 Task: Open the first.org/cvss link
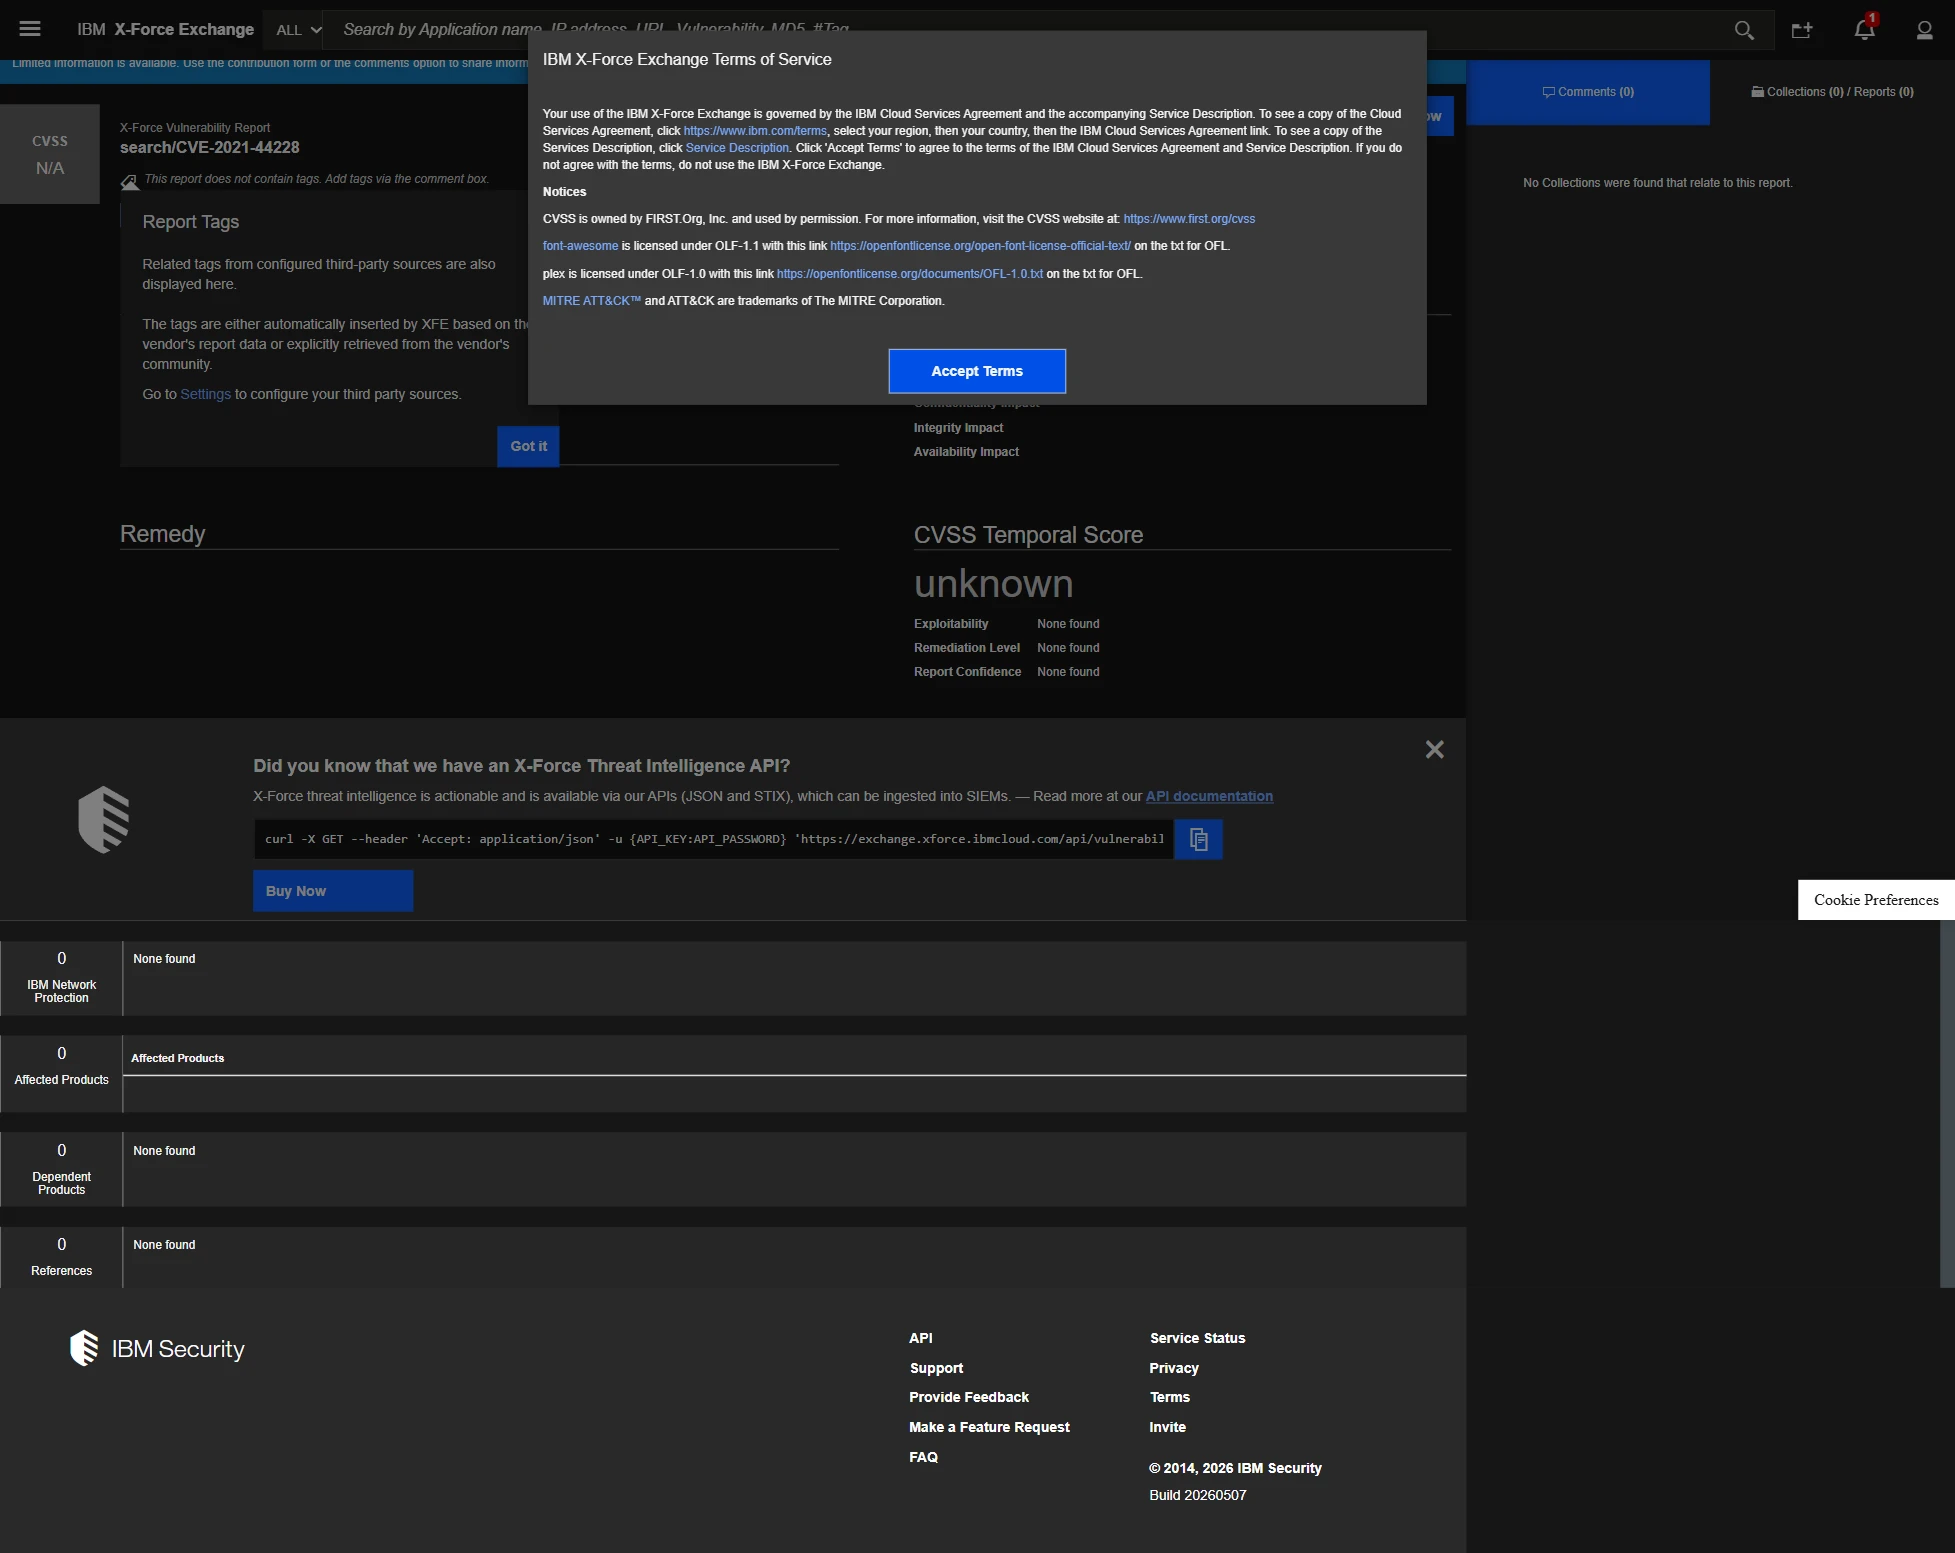1189,219
